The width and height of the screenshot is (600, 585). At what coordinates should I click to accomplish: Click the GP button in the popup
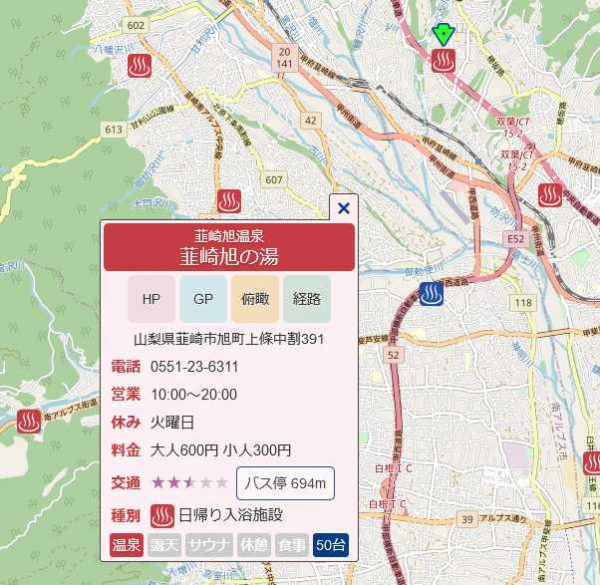[x=203, y=299]
